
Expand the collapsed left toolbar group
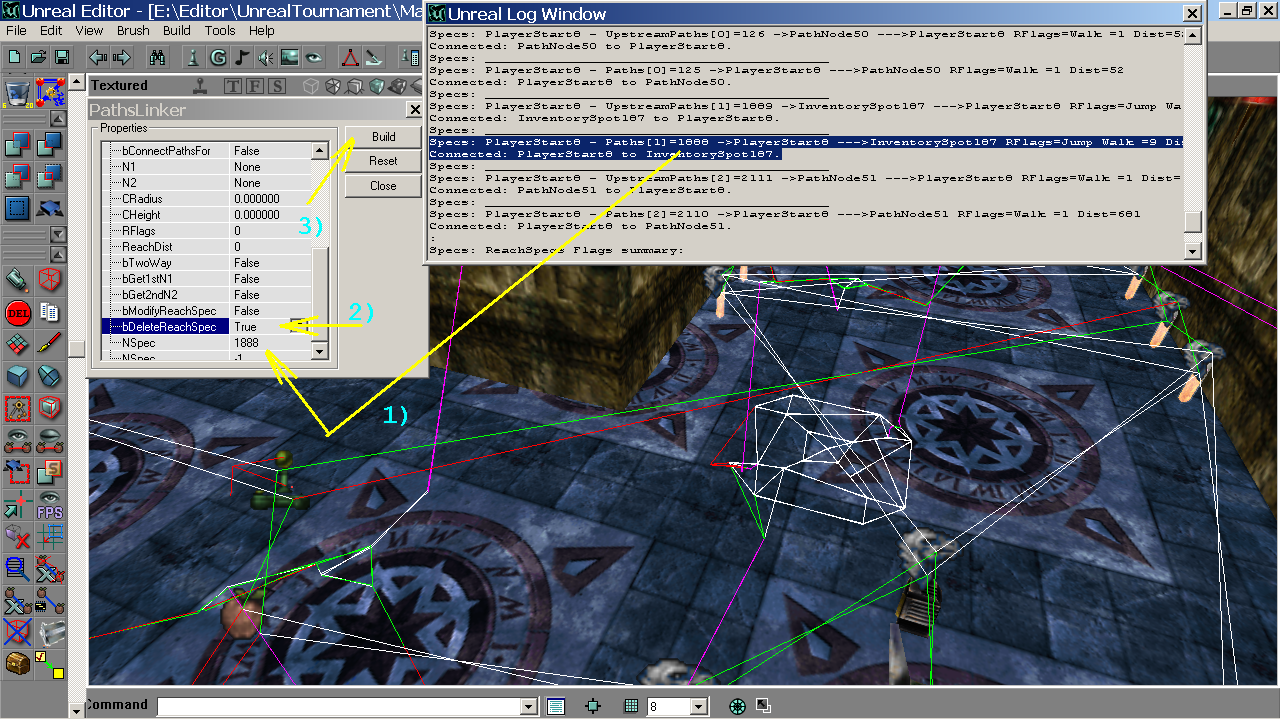(57, 234)
